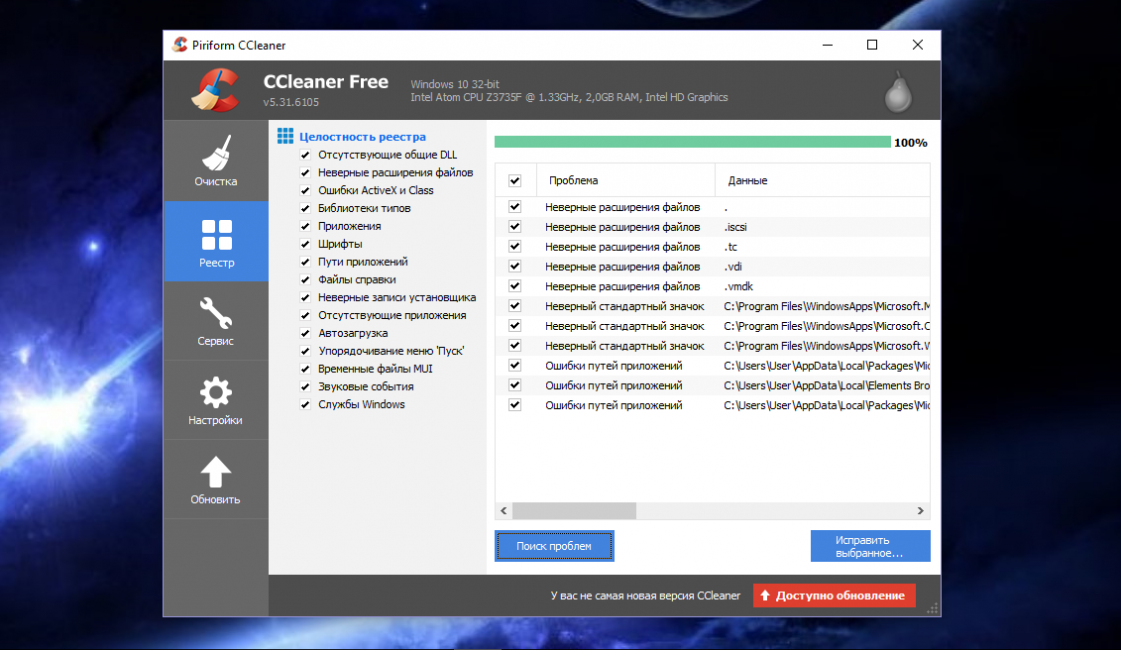Disable the Библиотеки типов checkbox
Screen dimensions: 1121x650
click(x=305, y=209)
